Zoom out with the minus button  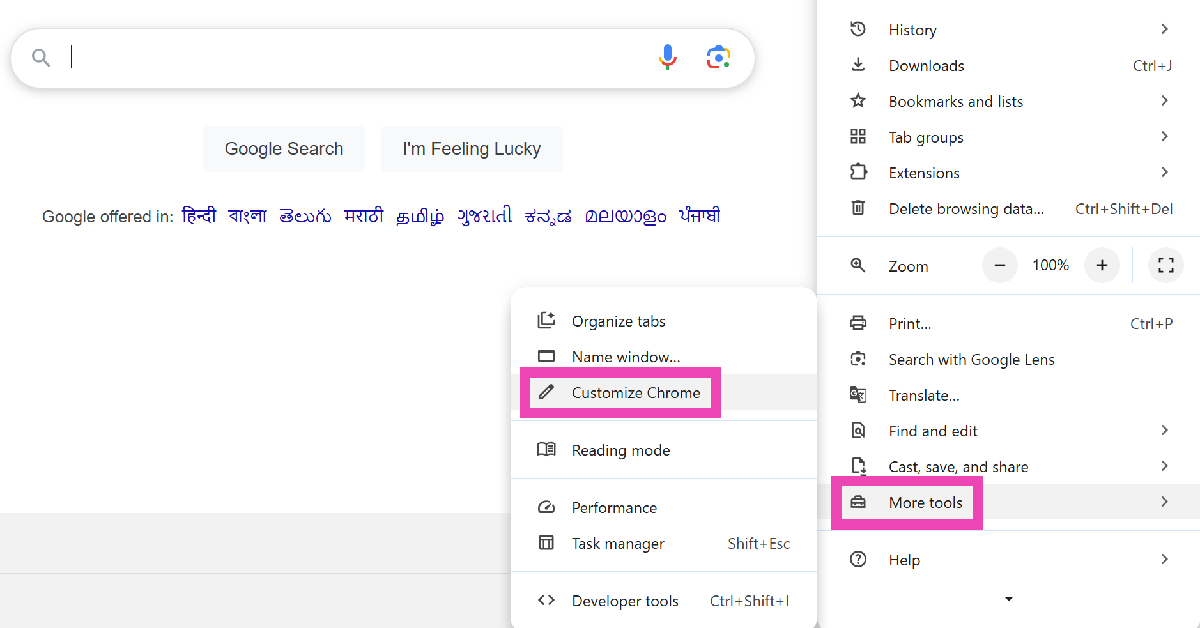point(1000,265)
